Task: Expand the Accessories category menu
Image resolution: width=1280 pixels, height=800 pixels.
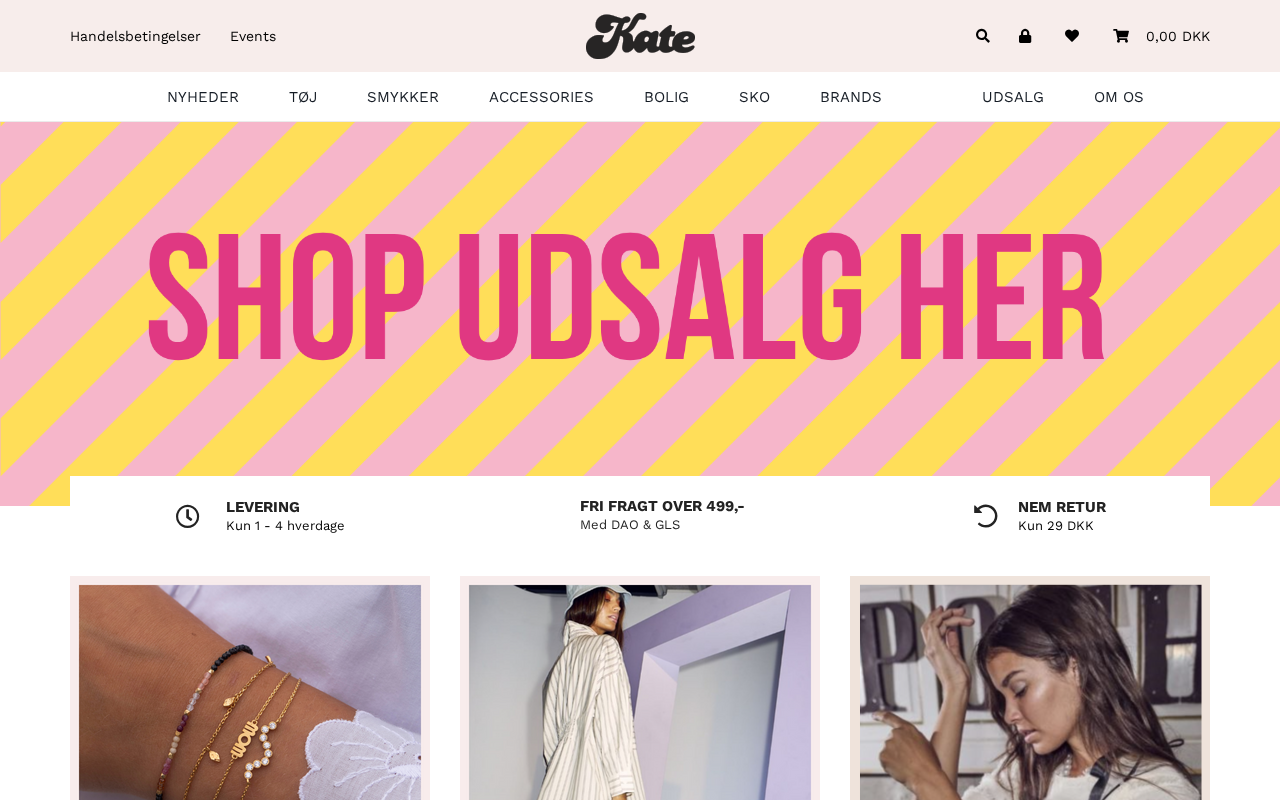Action: click(541, 97)
